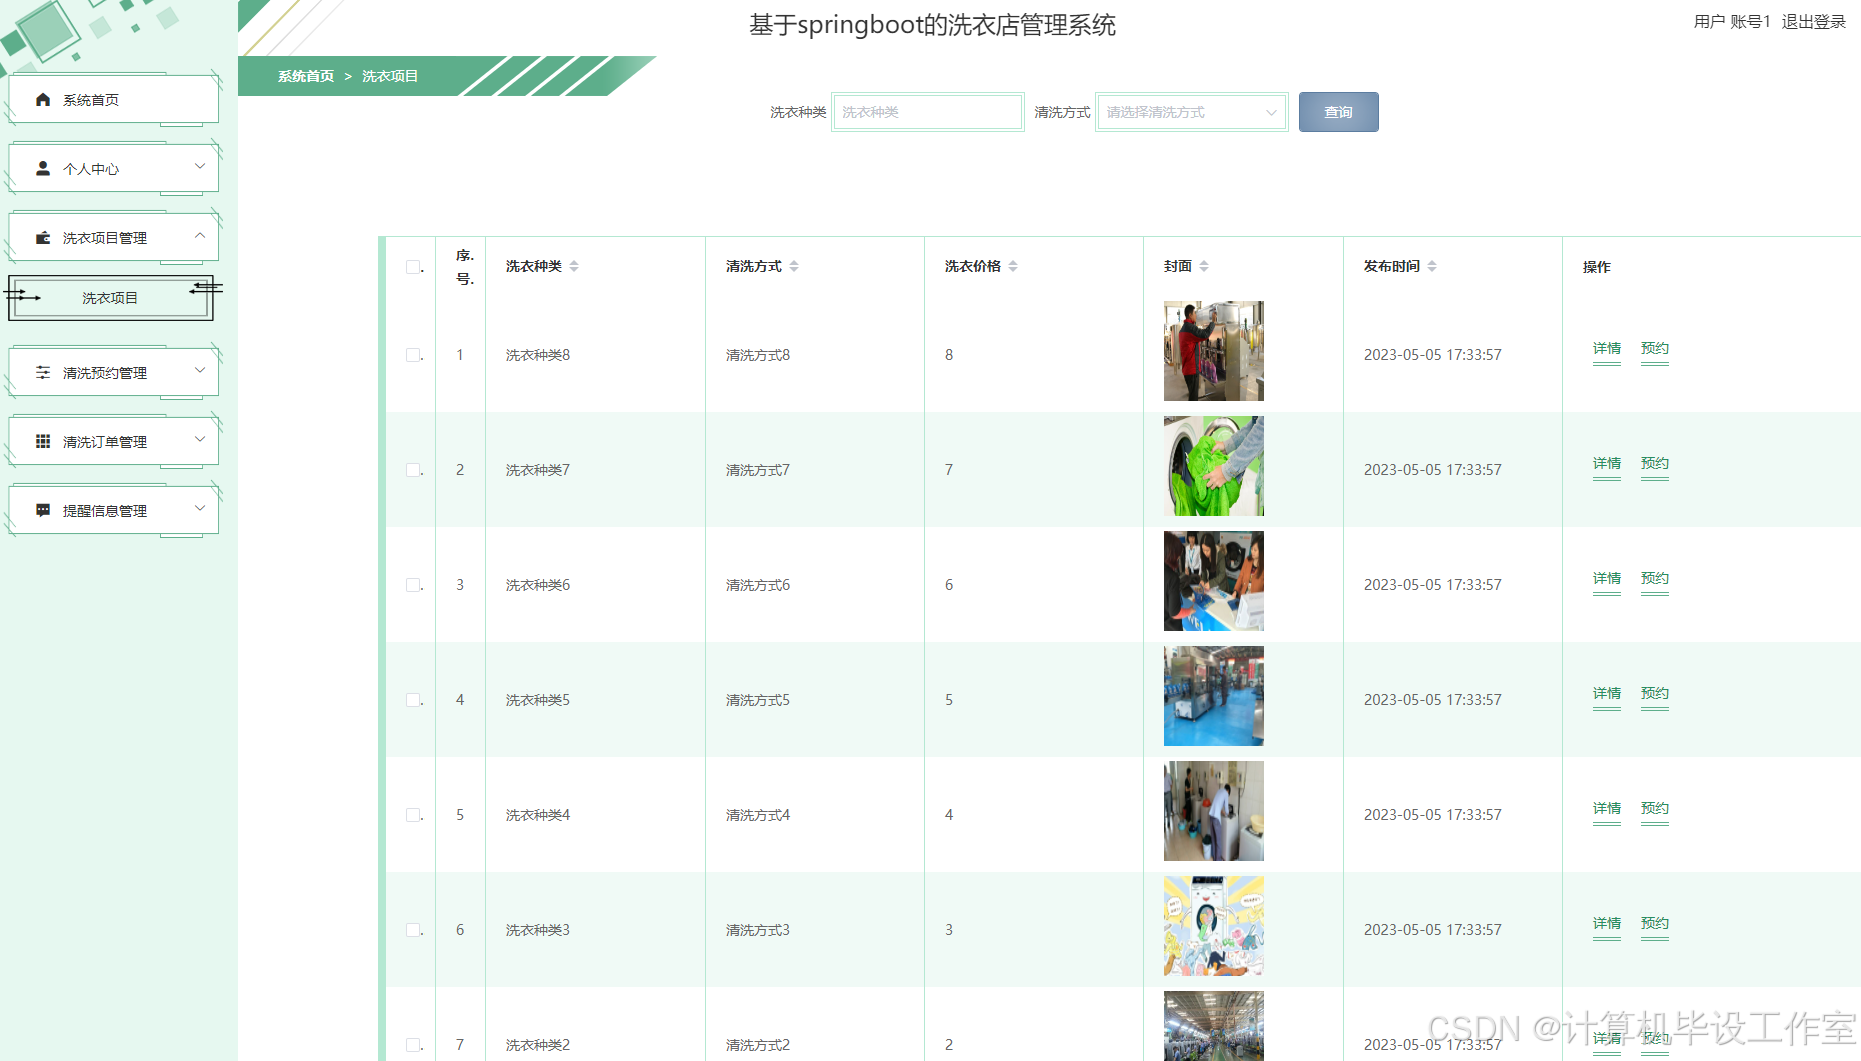This screenshot has height=1061, width=1861.
Task: Click 预约 for 洗衣种类8
Action: (x=1655, y=349)
